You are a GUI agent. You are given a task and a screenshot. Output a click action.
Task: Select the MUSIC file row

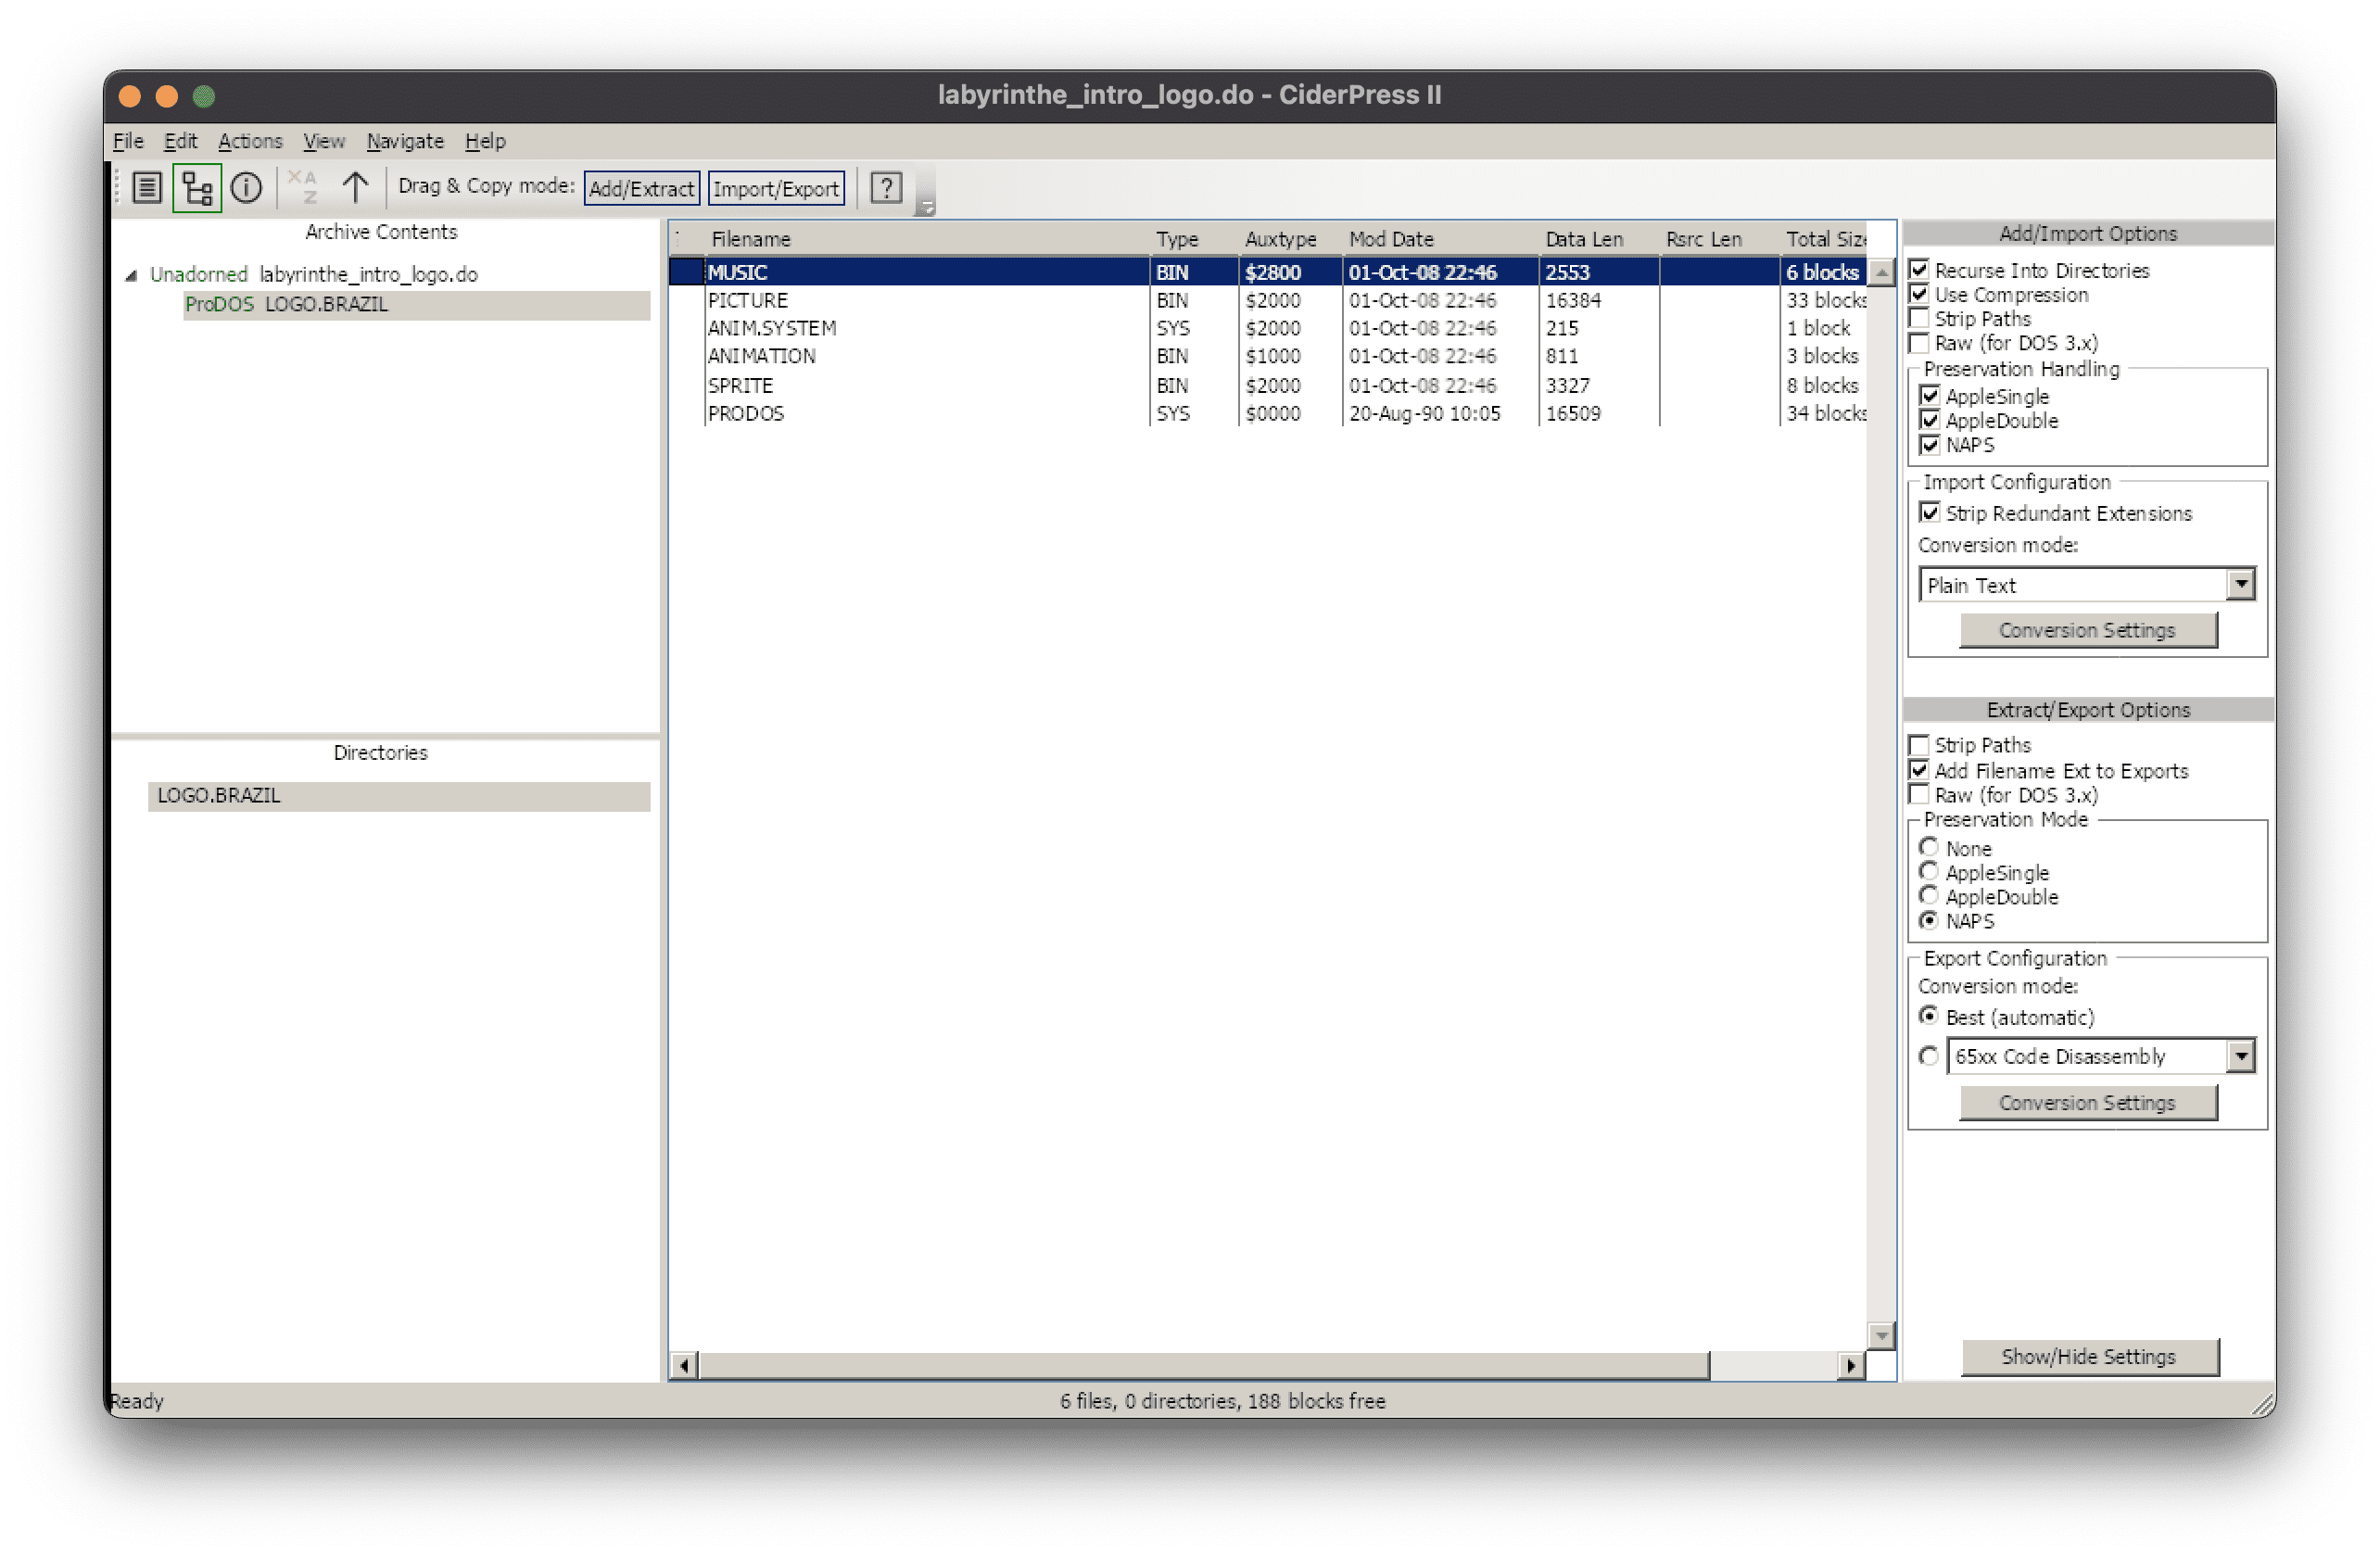(x=1267, y=272)
